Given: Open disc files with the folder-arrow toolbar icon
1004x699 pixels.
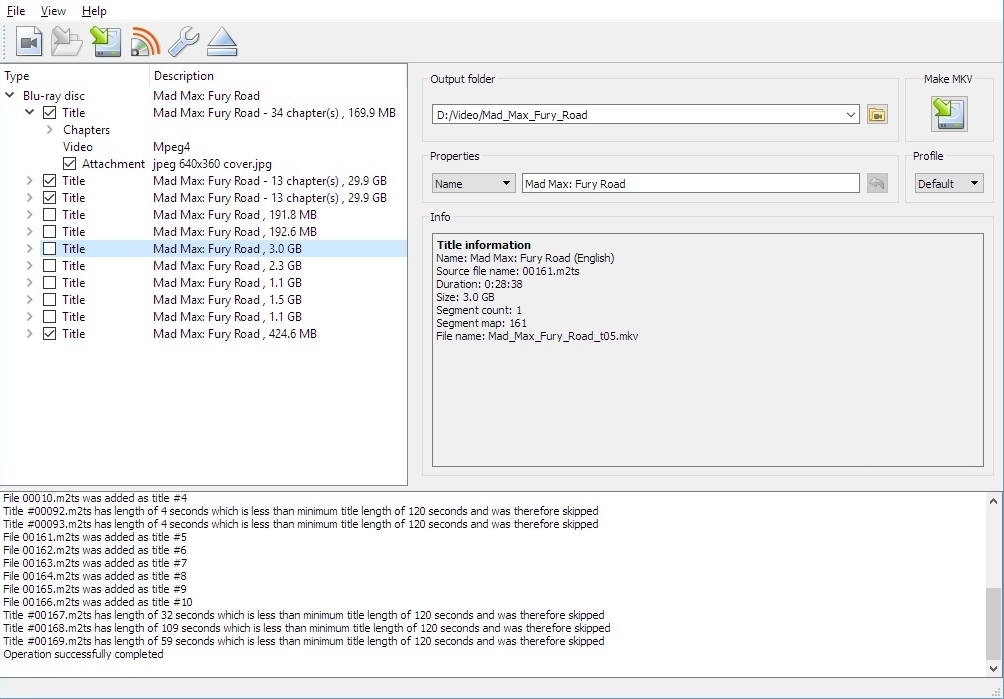Looking at the screenshot, I should point(66,41).
